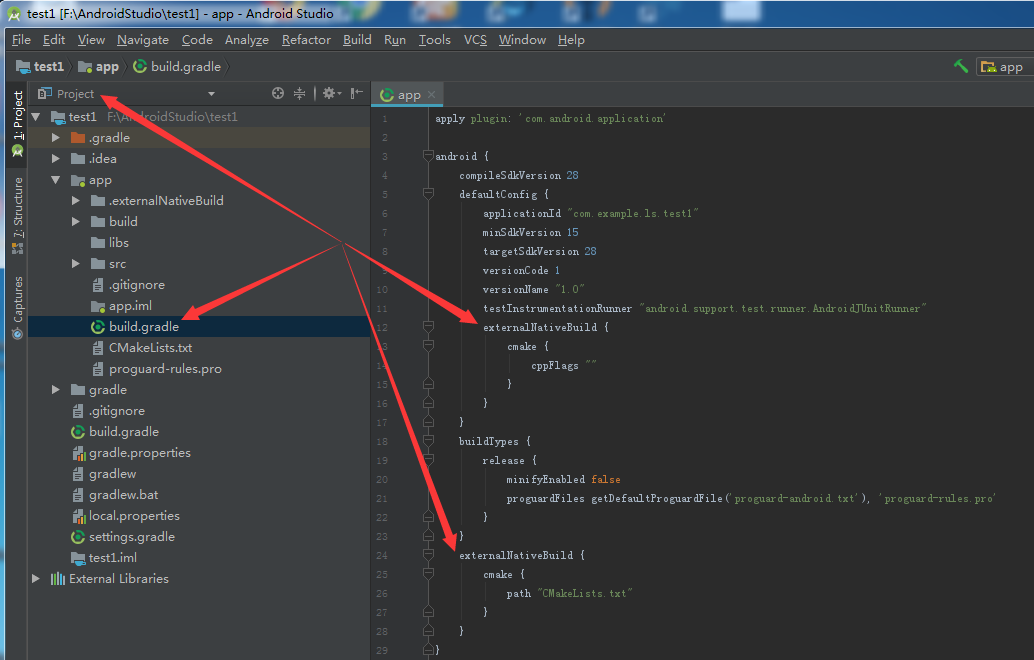The image size is (1034, 660).
Task: Select local.properties file
Action: 134,516
